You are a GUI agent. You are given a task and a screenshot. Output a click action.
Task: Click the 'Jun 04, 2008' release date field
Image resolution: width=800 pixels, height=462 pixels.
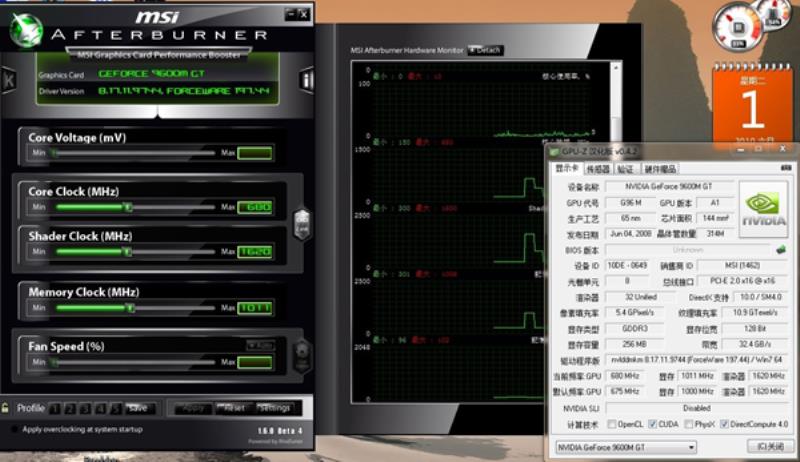click(x=630, y=234)
